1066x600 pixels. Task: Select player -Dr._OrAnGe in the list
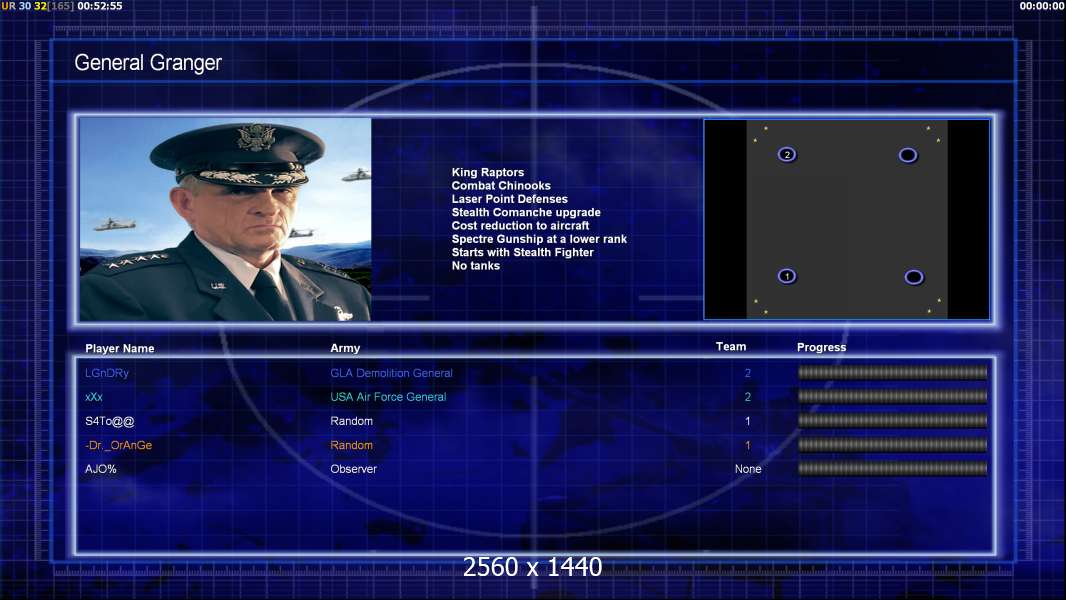[x=118, y=445]
